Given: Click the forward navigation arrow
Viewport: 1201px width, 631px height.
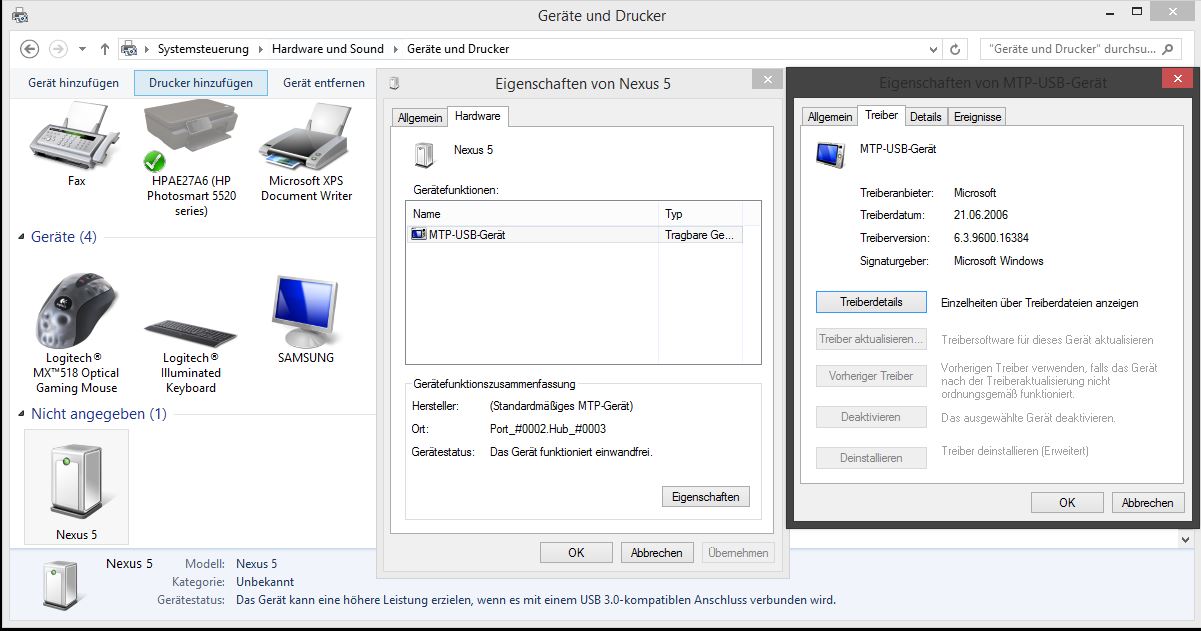Looking at the screenshot, I should (x=58, y=48).
